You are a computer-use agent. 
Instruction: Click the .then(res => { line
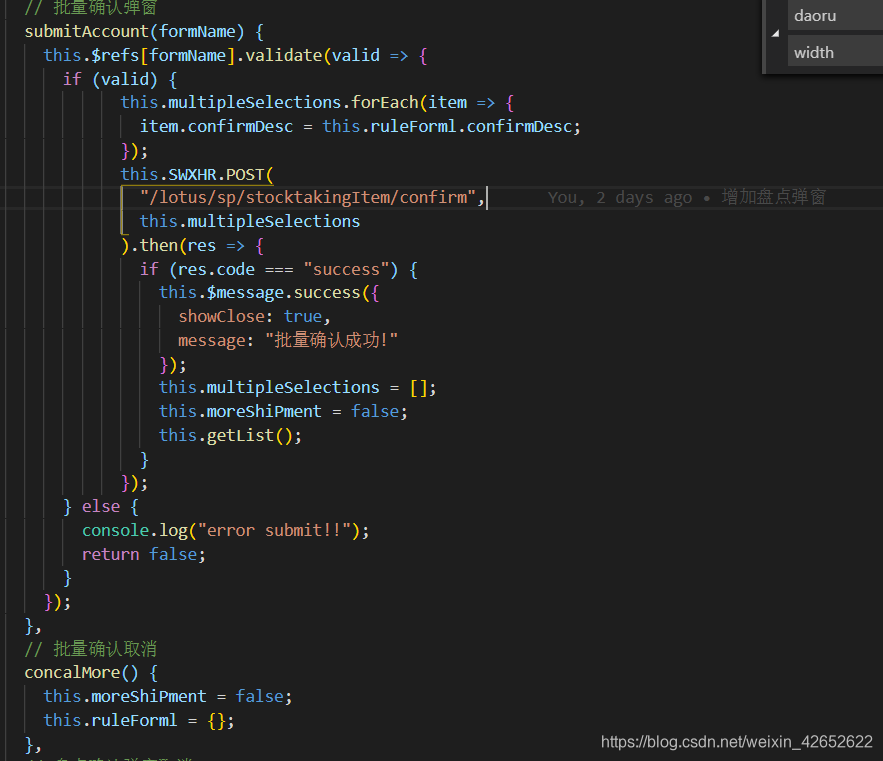click(x=192, y=246)
